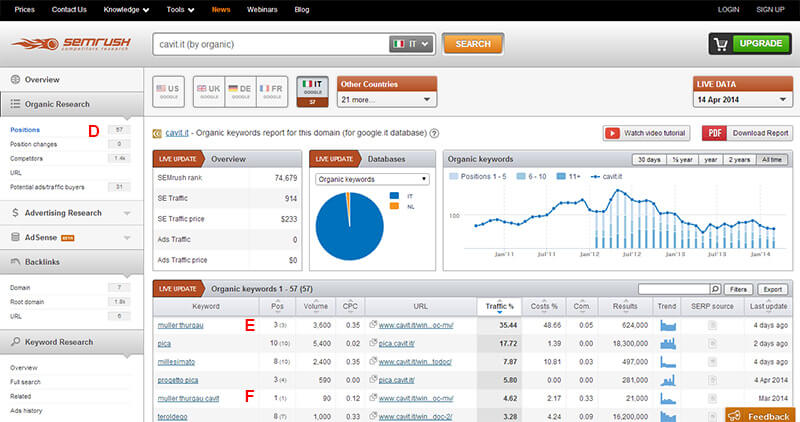This screenshot has width=800, height=422.
Task: Expand the Tools menu
Action: tap(180, 10)
